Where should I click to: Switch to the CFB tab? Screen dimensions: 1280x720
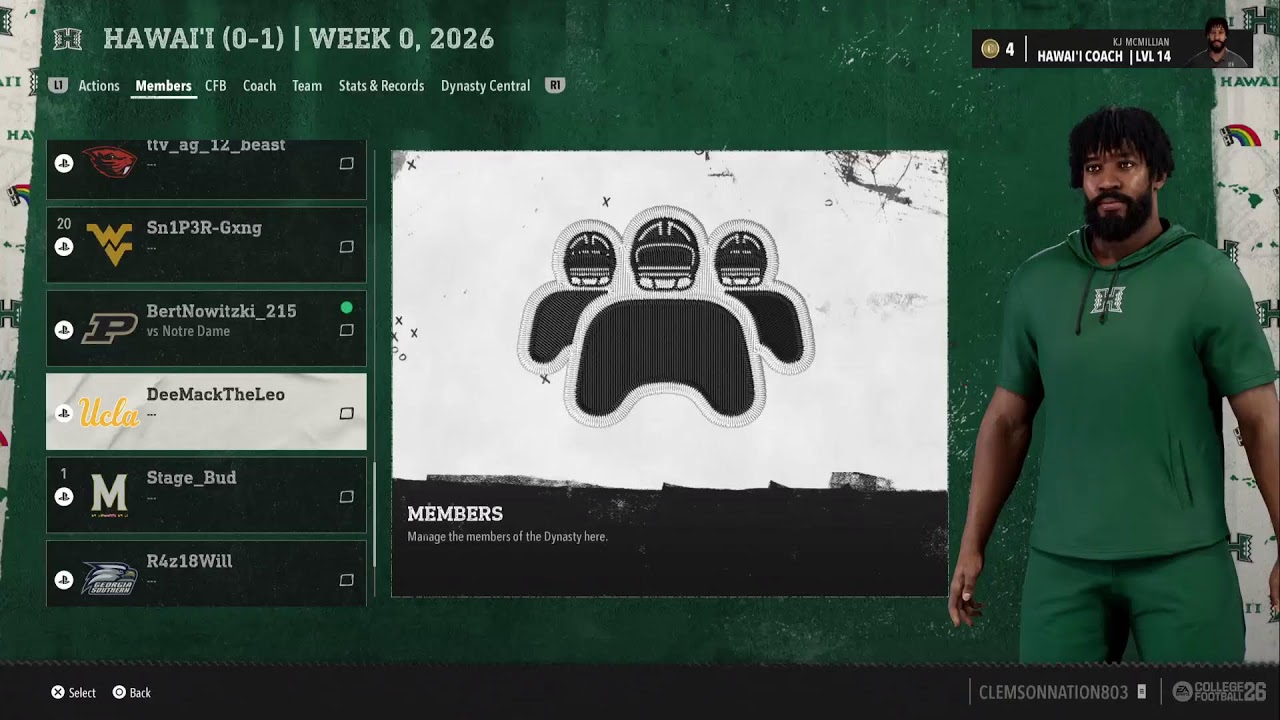(x=216, y=86)
